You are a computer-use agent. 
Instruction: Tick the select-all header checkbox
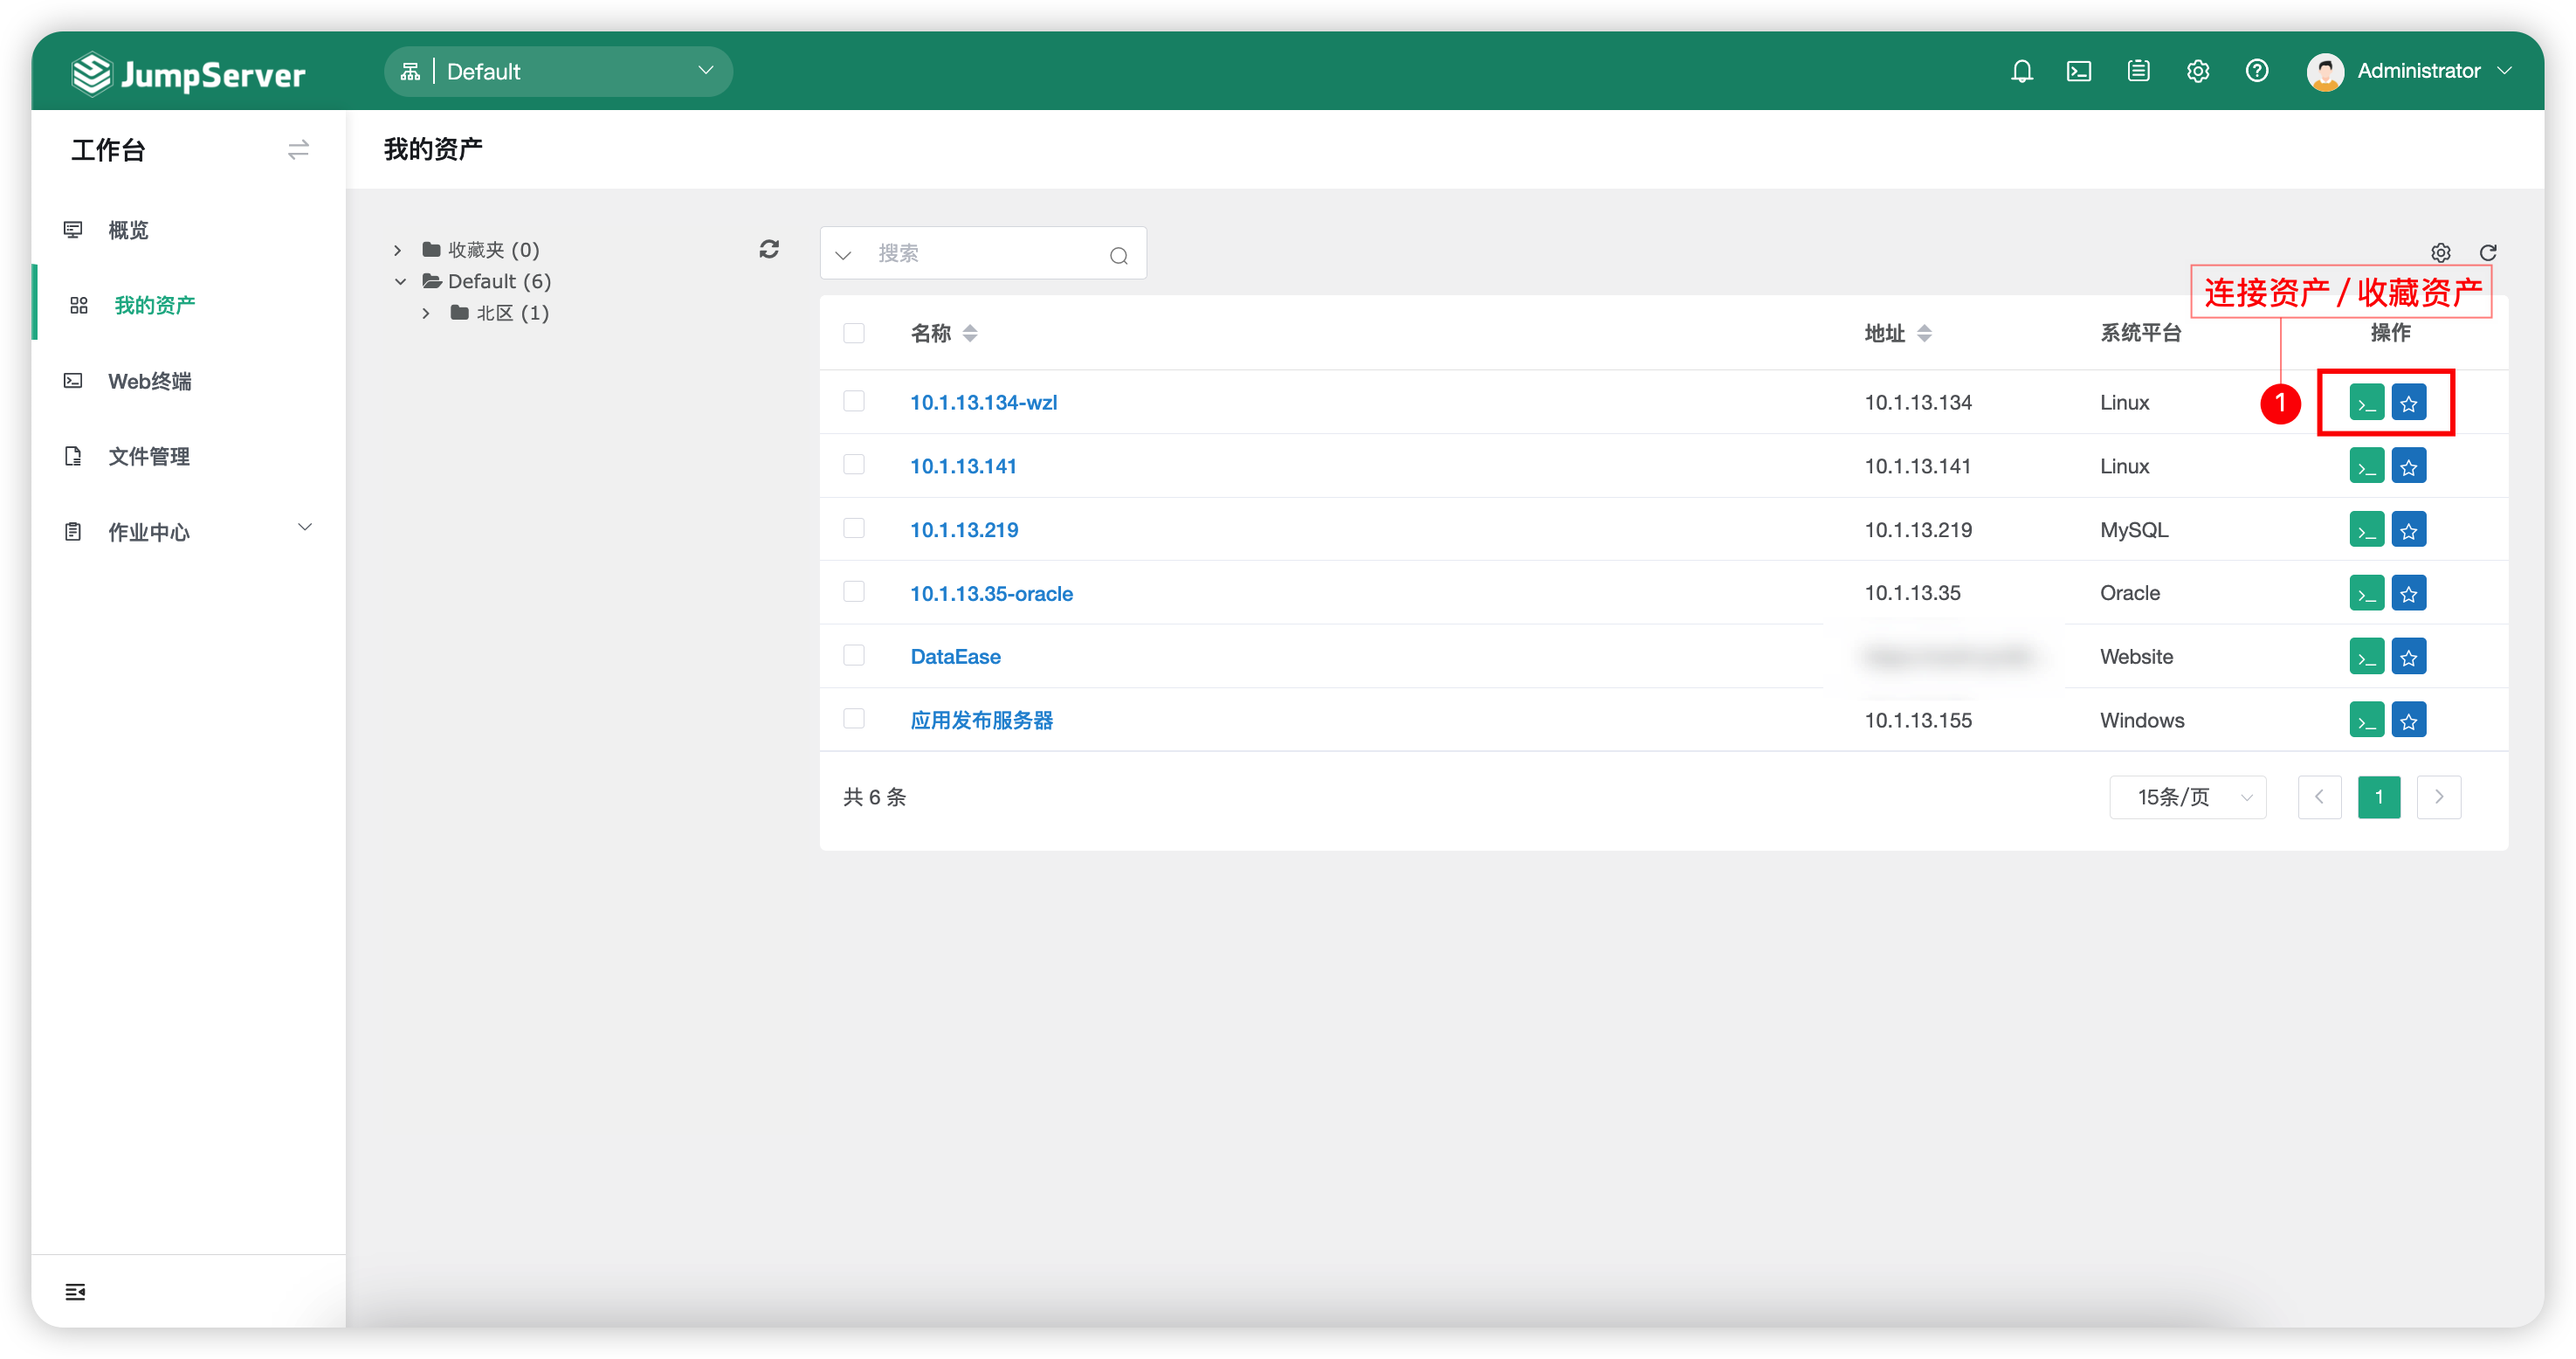click(x=853, y=333)
